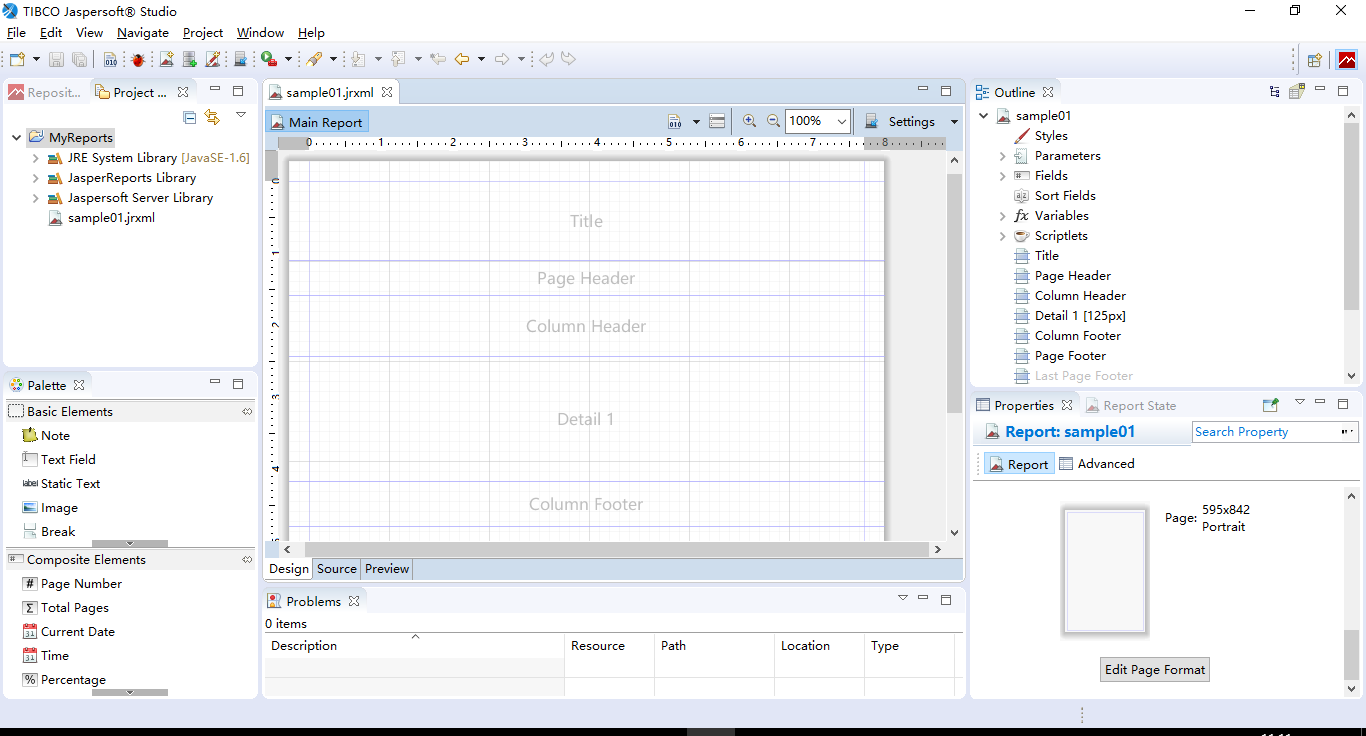The image size is (1366, 736).
Task: Open the Run button dropdown arrow
Action: 288,60
